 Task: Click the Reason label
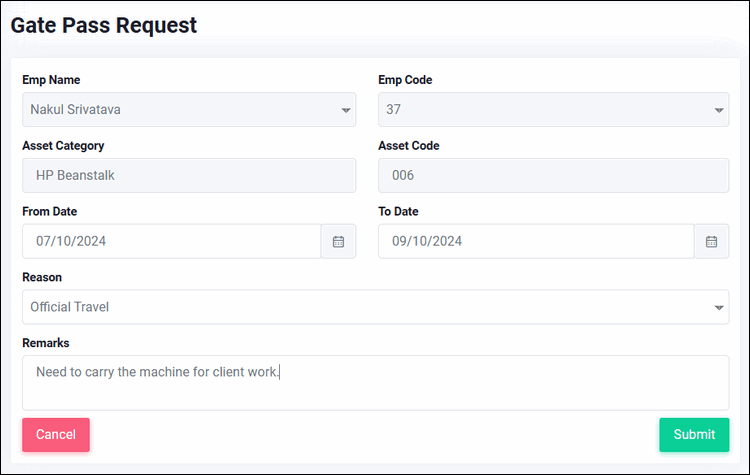[x=42, y=277]
